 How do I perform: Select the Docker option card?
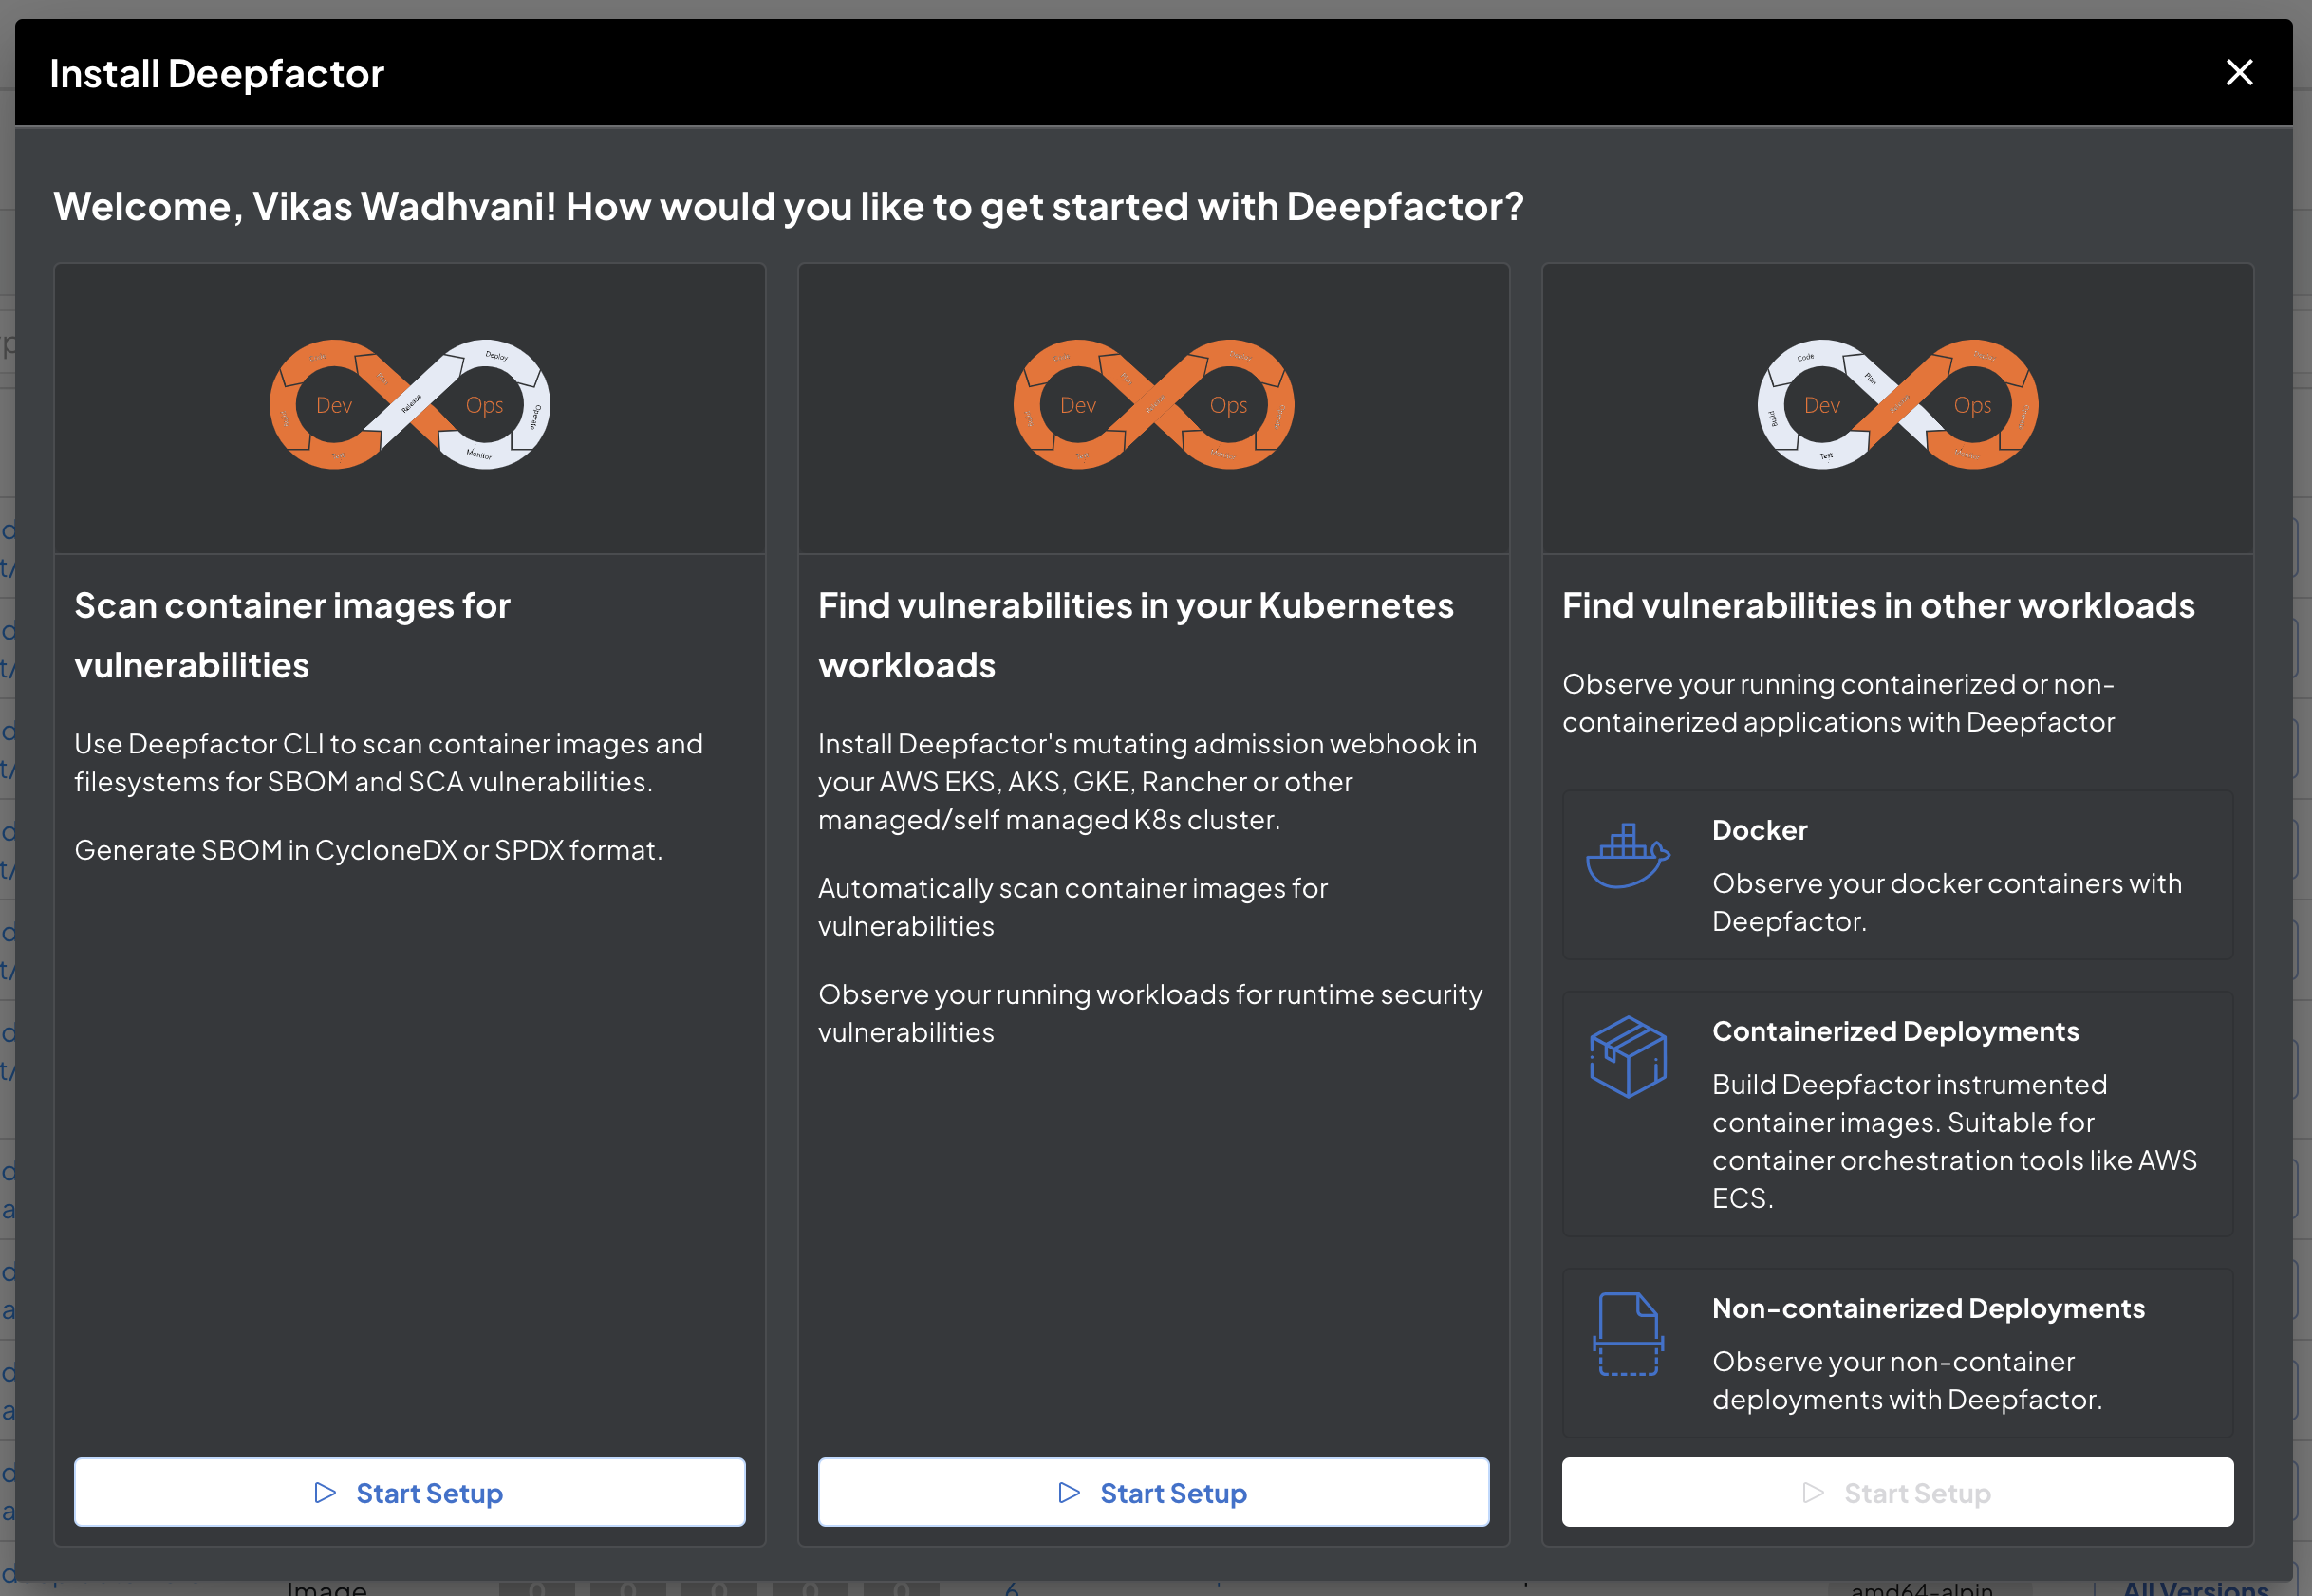tap(1897, 875)
